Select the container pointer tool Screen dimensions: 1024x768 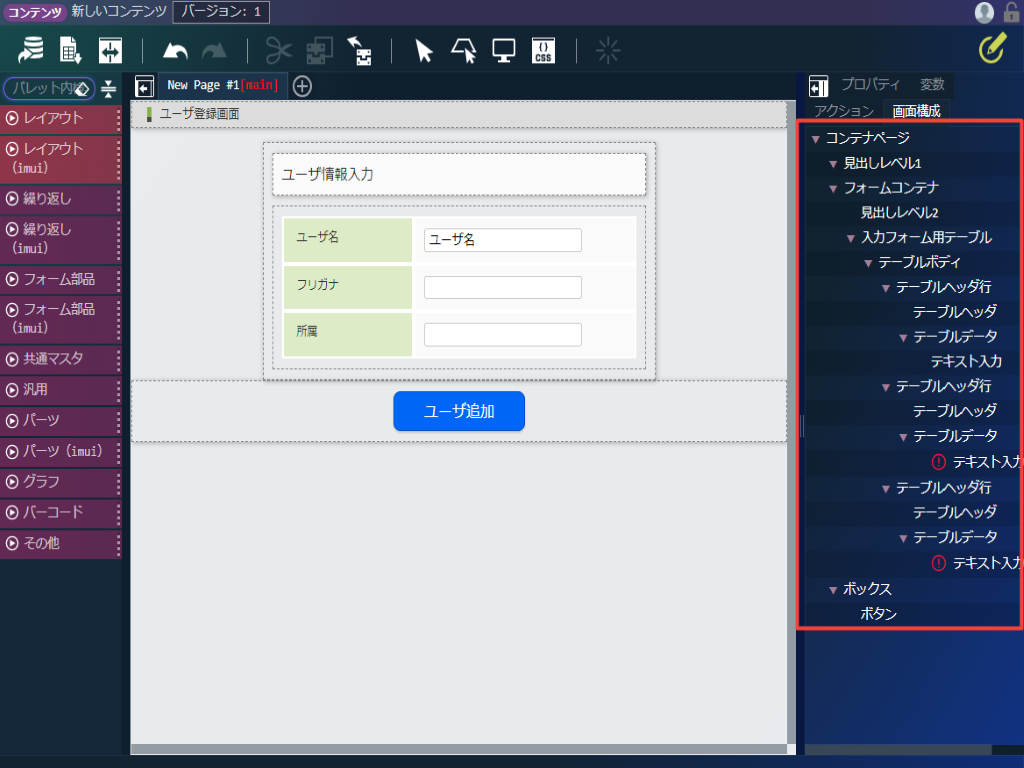pos(464,50)
